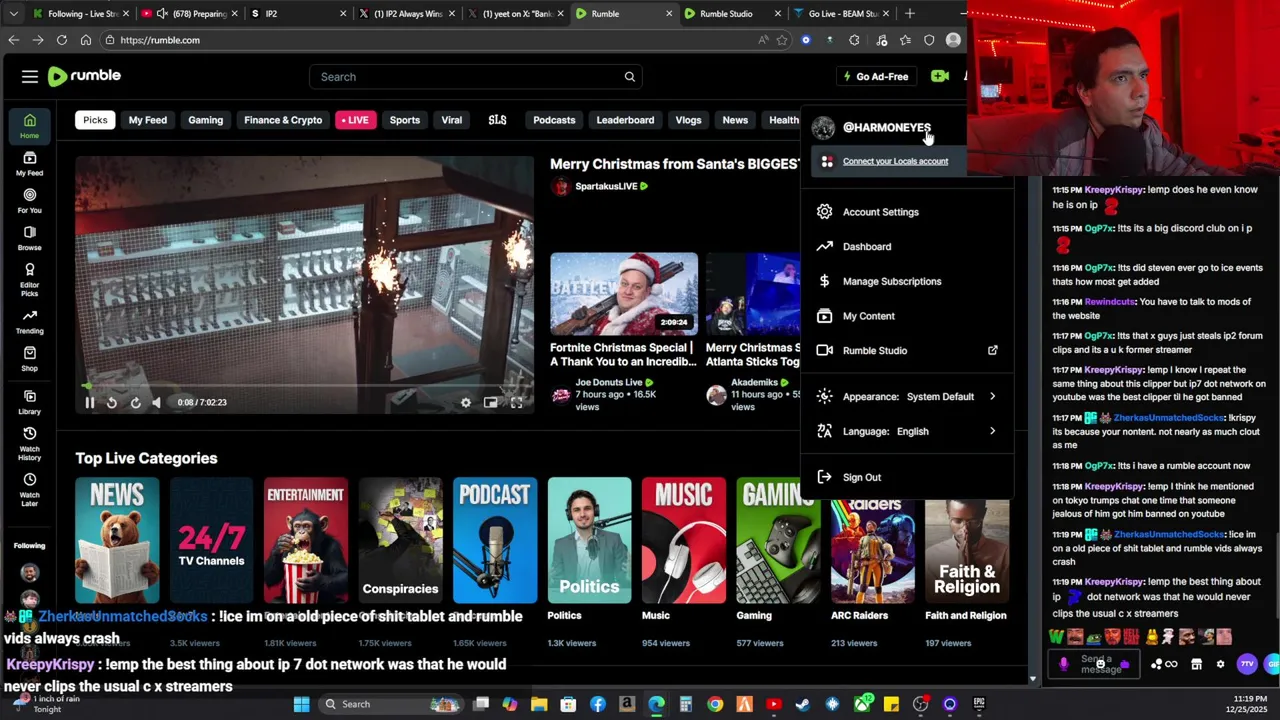Select the Podcasts category tab
This screenshot has width=1280, height=720.
[554, 120]
